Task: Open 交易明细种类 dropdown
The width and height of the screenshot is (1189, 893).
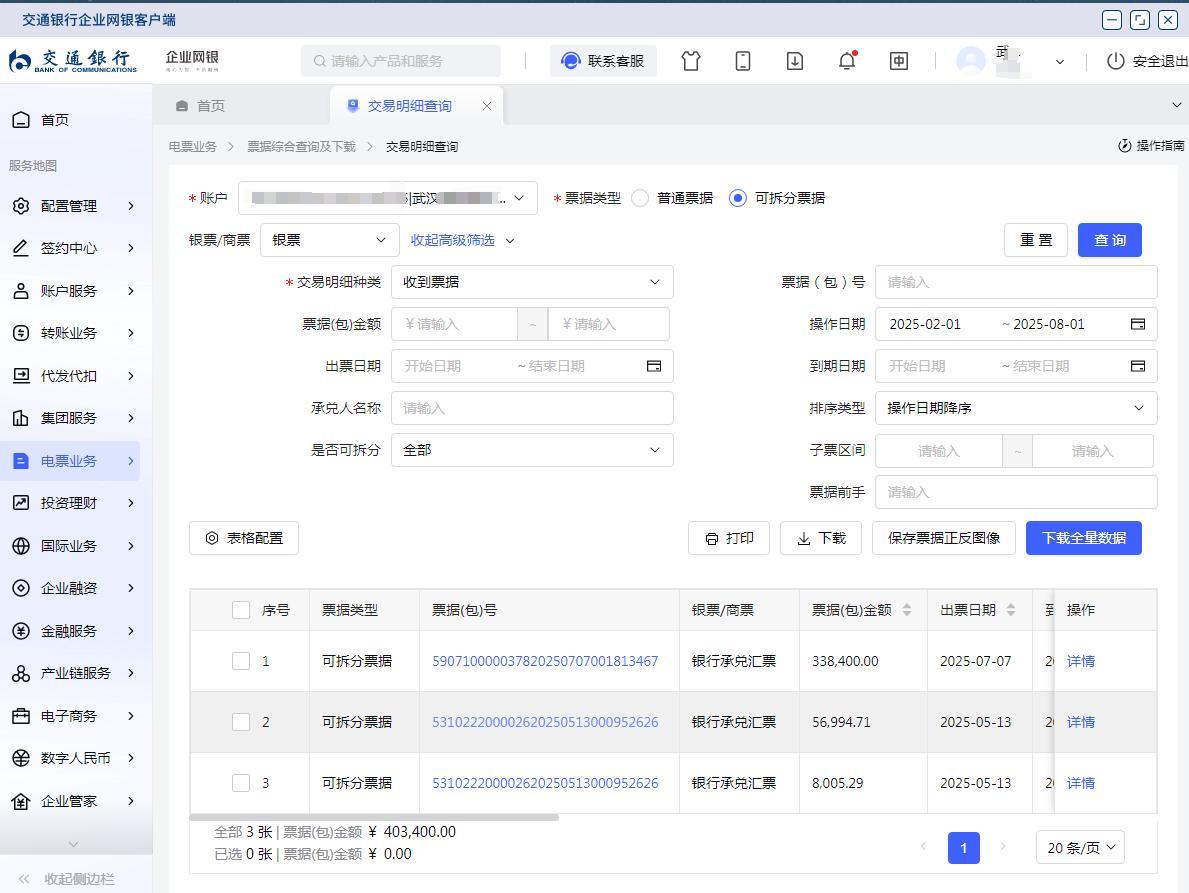Action: 532,282
